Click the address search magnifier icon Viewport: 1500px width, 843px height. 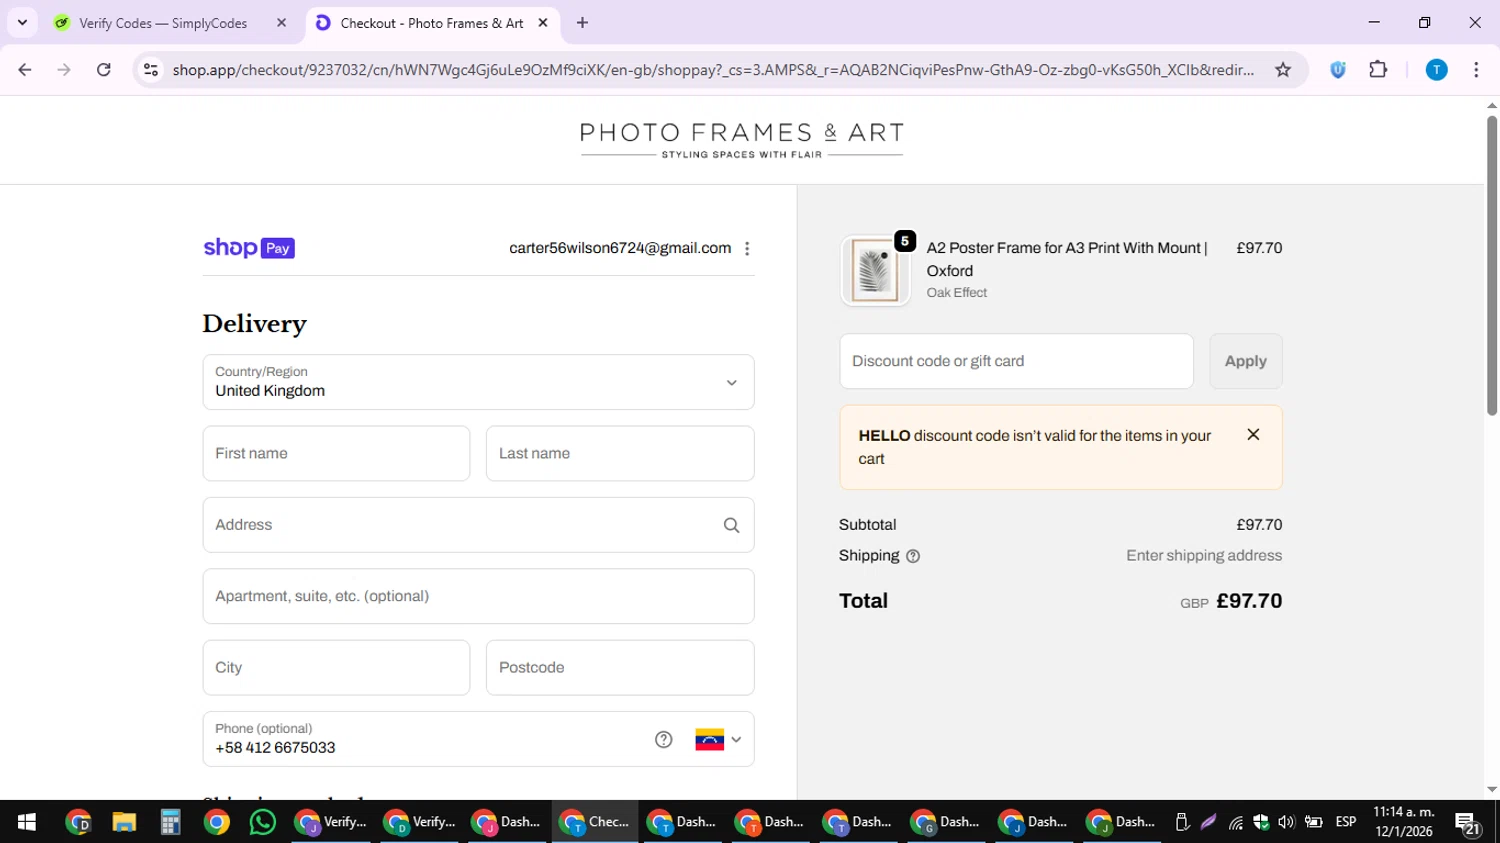(x=731, y=525)
